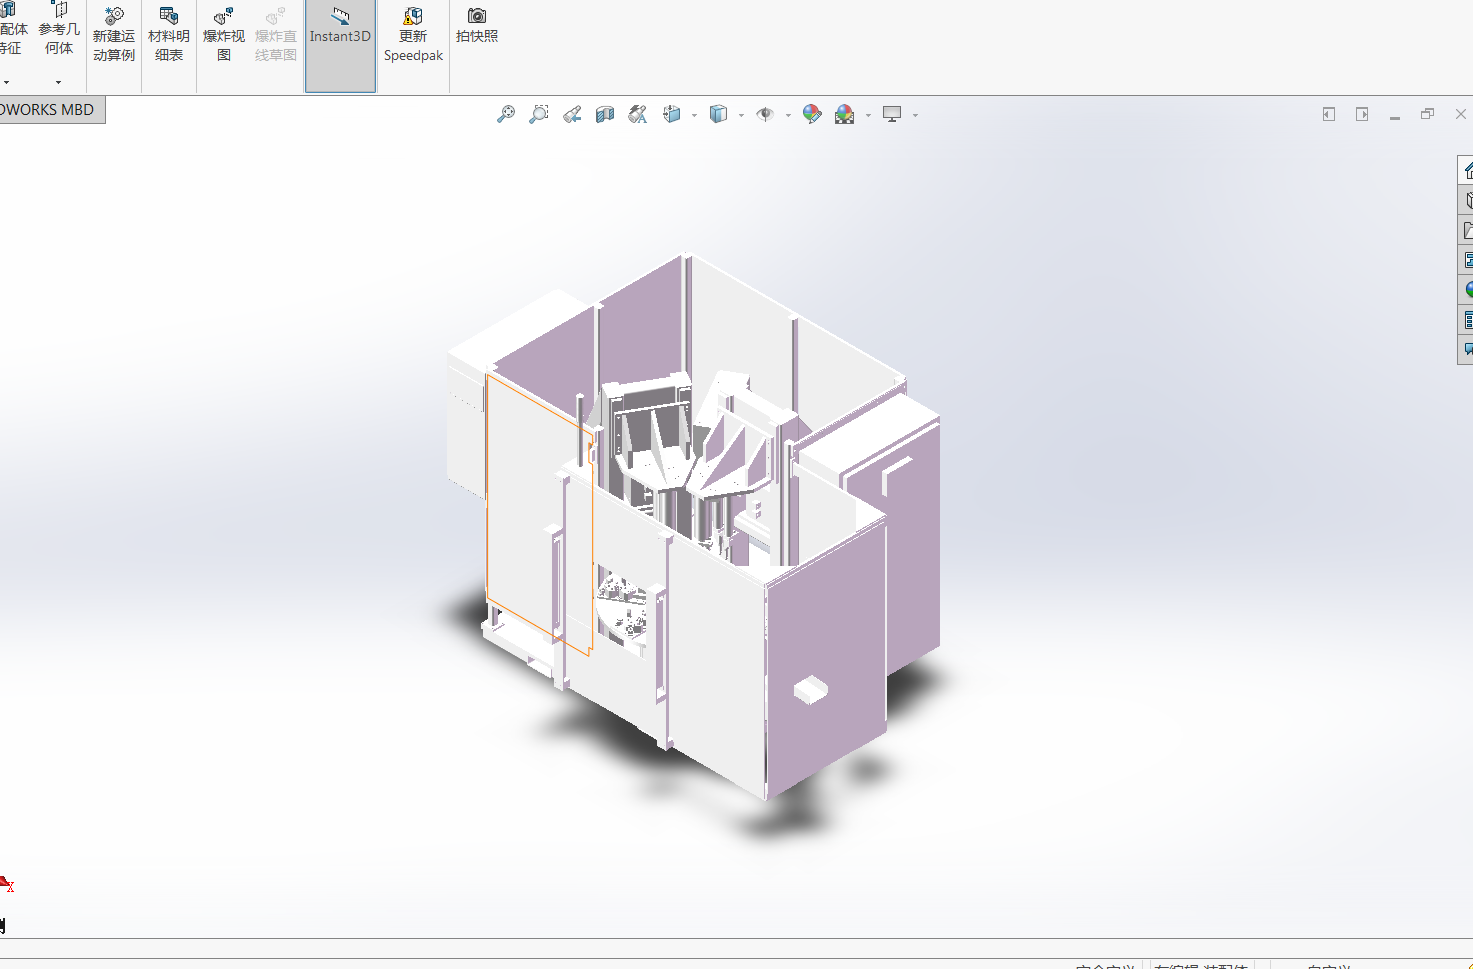Open New Motion Study (新建运动算例)
The width and height of the screenshot is (1473, 969).
114,35
